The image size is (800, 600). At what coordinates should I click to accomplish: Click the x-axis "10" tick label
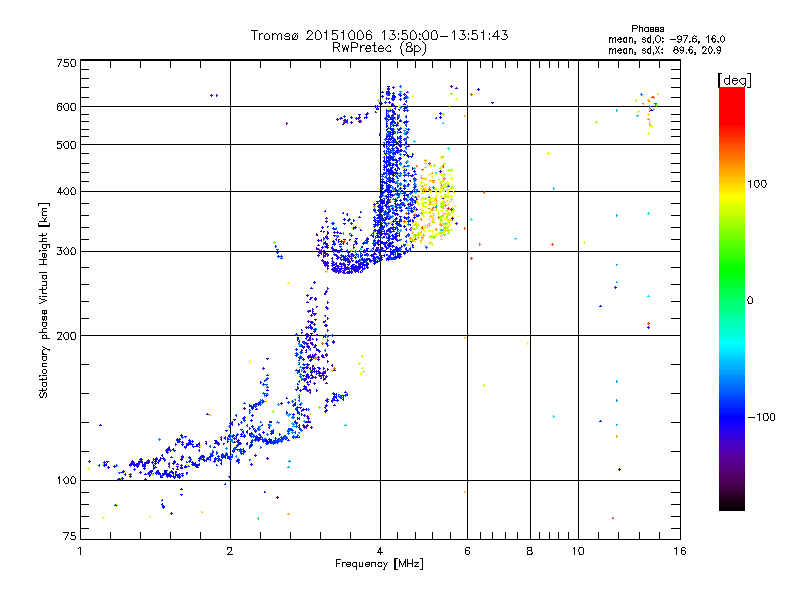point(578,551)
